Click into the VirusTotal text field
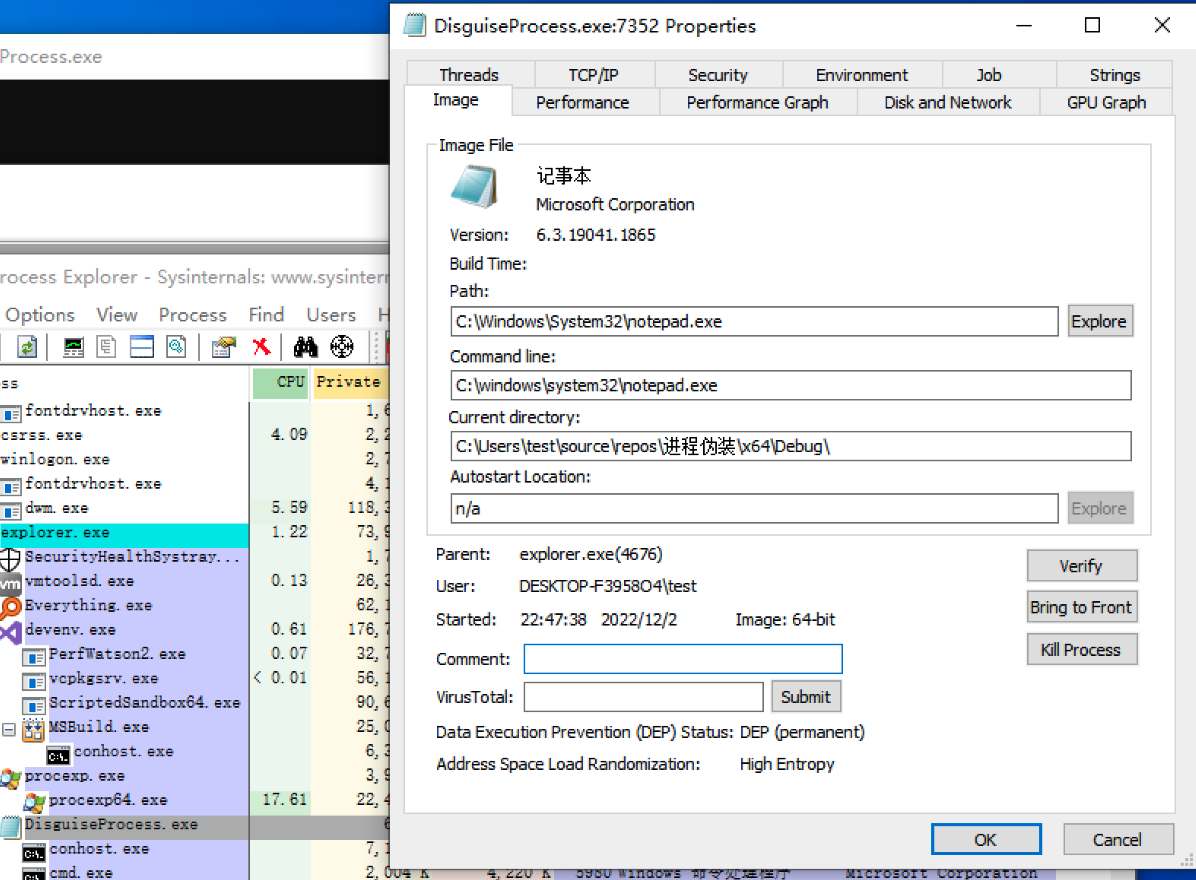The image size is (1196, 880). 643,696
